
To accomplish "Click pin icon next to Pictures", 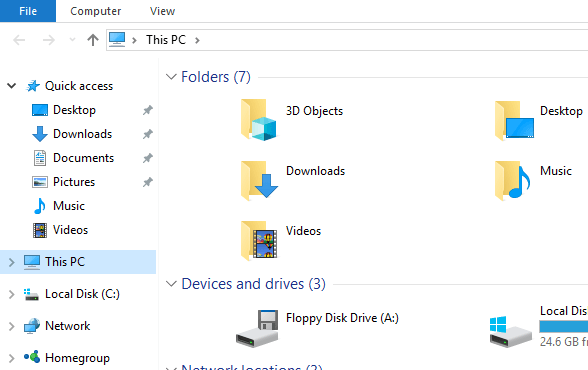I will (148, 182).
